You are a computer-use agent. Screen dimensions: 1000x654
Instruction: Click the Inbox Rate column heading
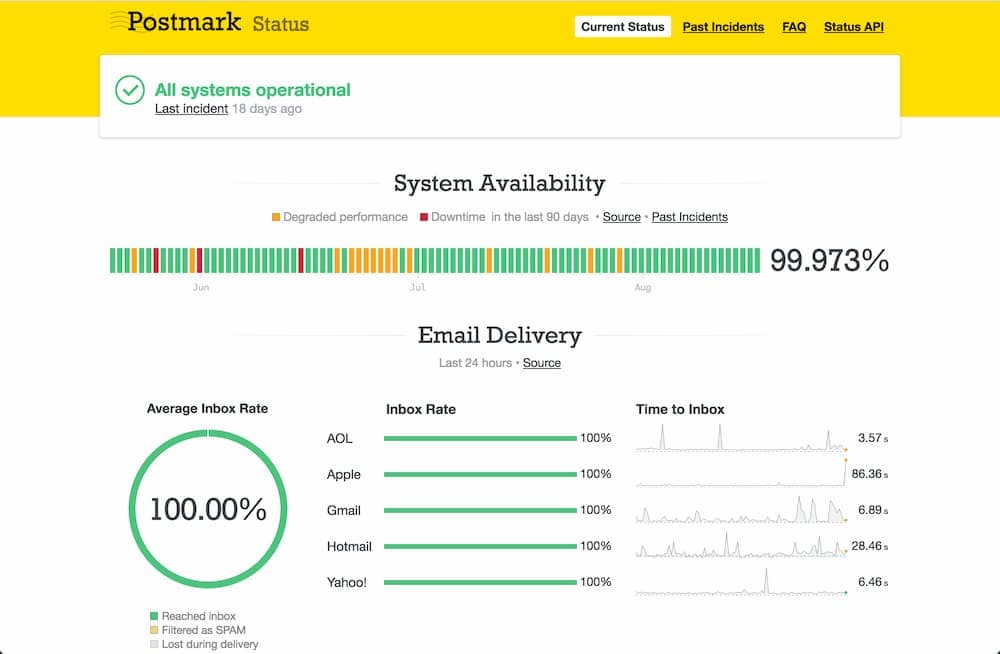pyautogui.click(x=421, y=410)
